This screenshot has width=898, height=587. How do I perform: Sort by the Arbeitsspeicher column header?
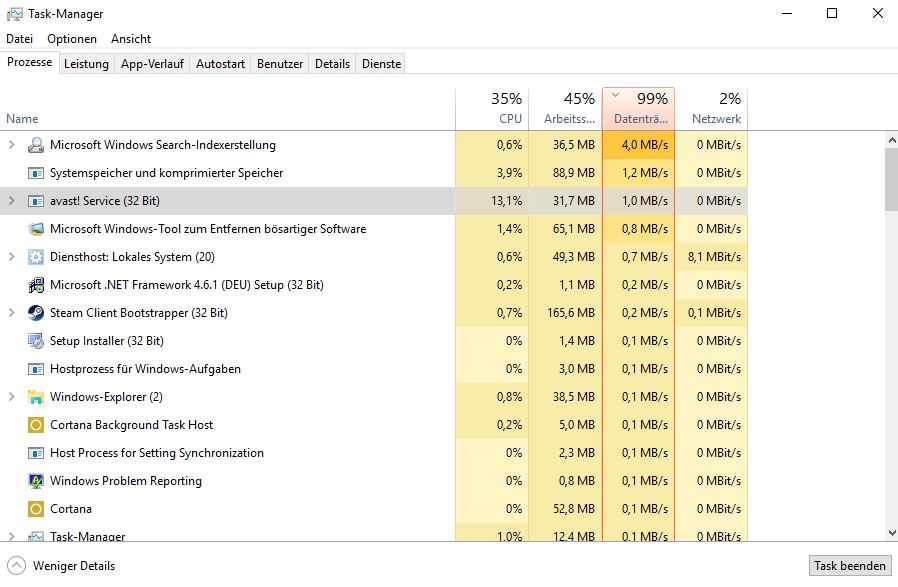click(x=565, y=109)
